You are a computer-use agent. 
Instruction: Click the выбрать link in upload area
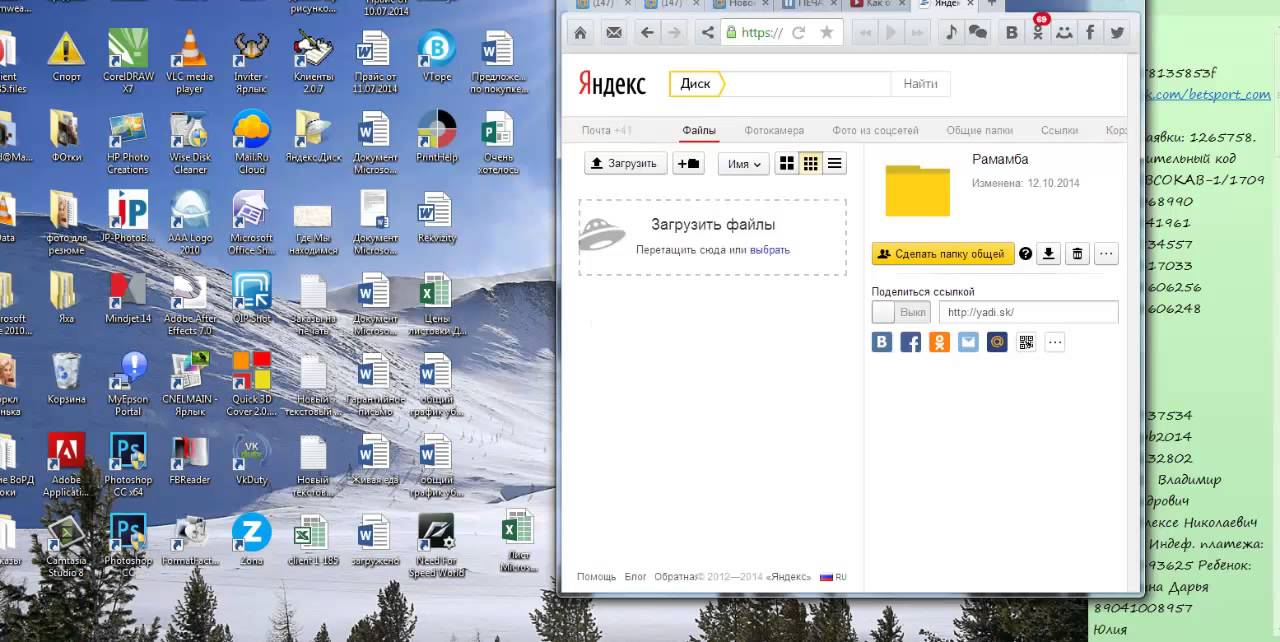[769, 250]
